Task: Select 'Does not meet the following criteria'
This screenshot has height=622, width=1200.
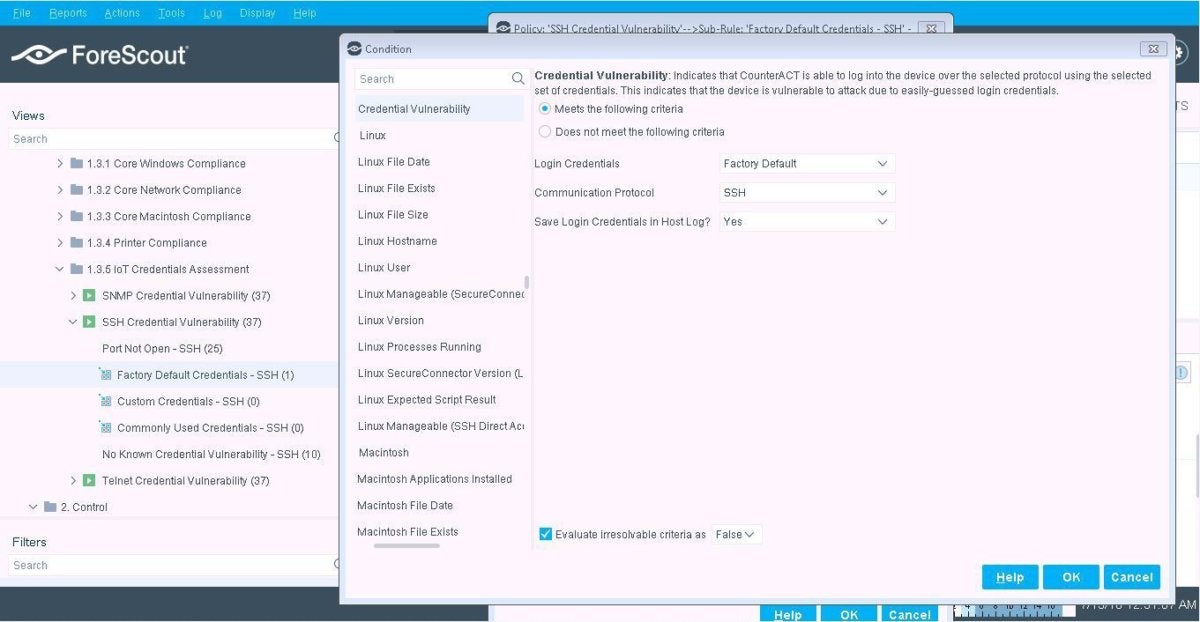Action: tap(545, 131)
